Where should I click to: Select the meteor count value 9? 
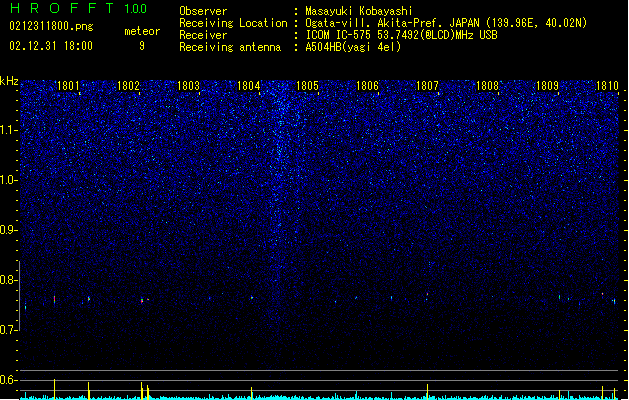(142, 46)
